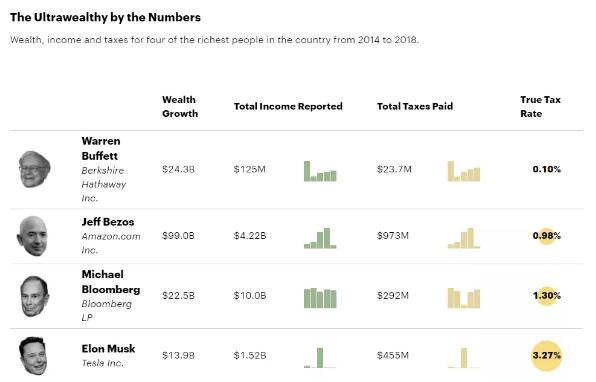Click Bezos's green income bar chart

click(x=320, y=238)
